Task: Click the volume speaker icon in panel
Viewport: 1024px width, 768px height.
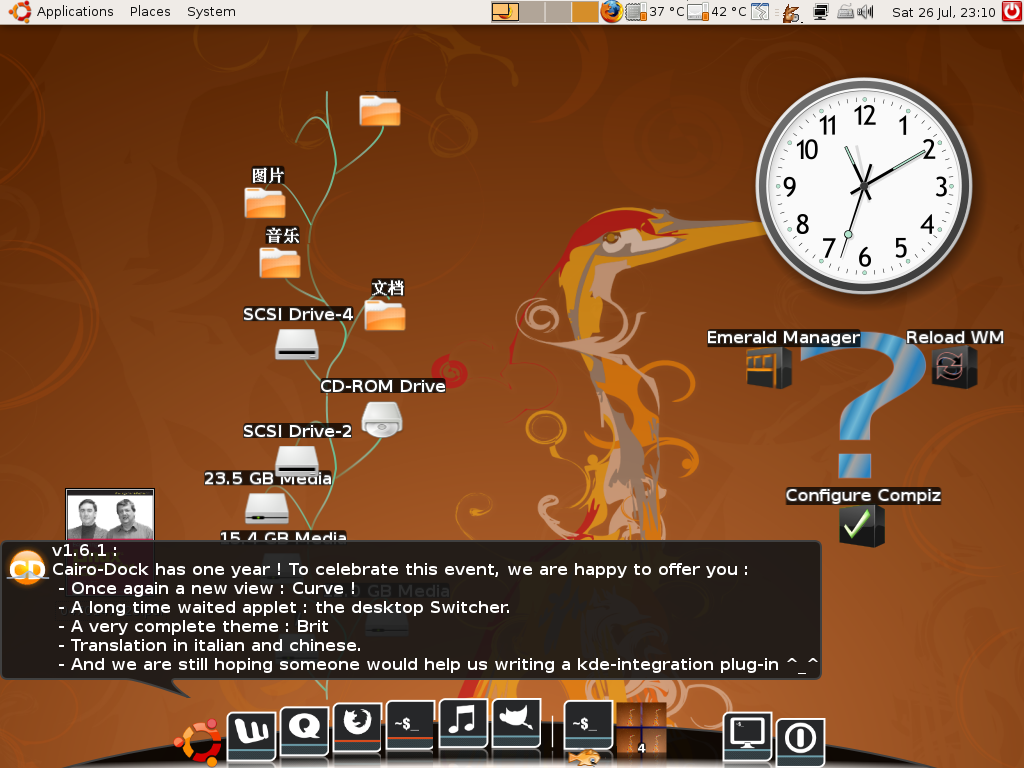Action: click(x=865, y=12)
